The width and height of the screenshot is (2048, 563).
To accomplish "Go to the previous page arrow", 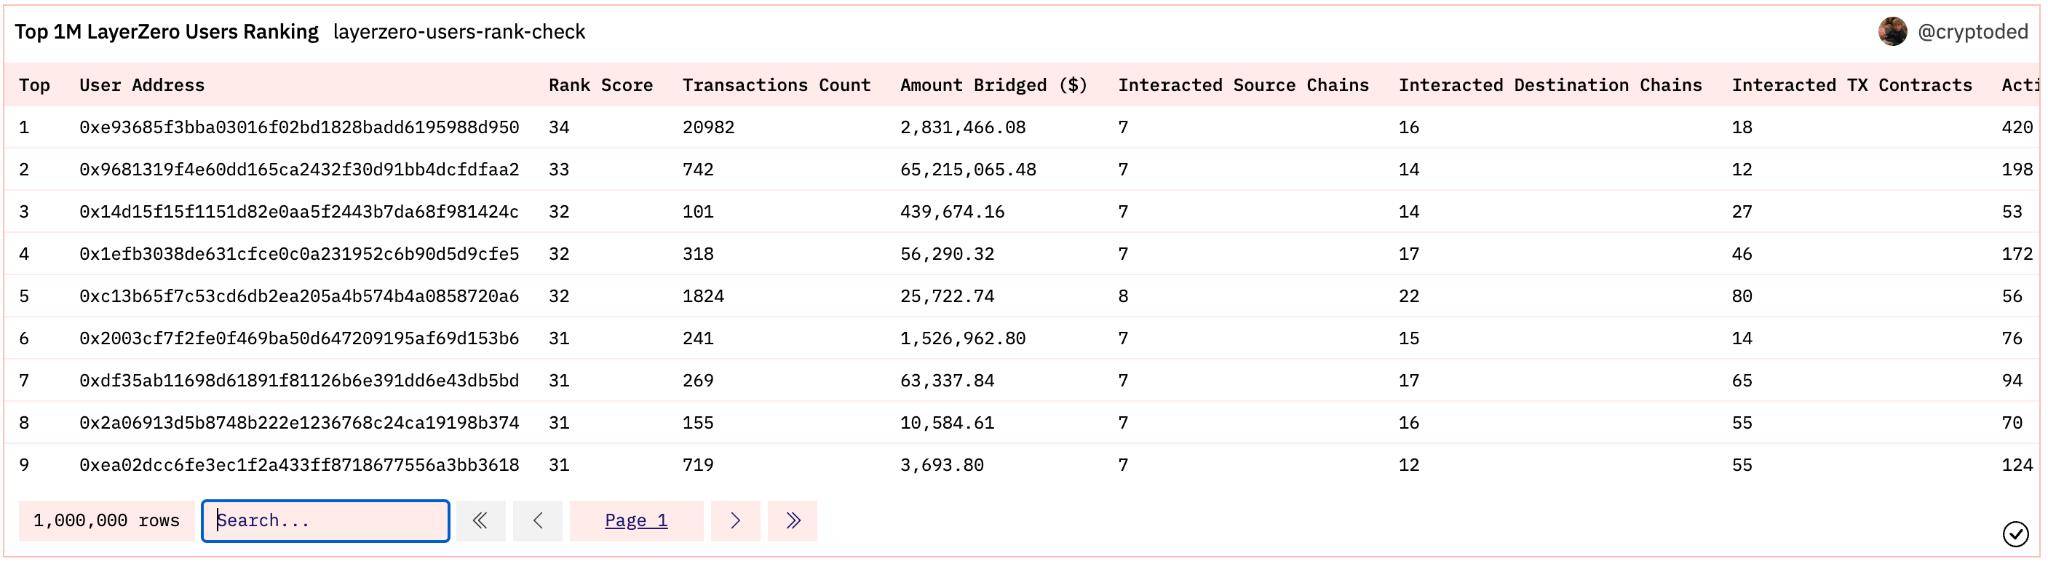I will coord(538,521).
